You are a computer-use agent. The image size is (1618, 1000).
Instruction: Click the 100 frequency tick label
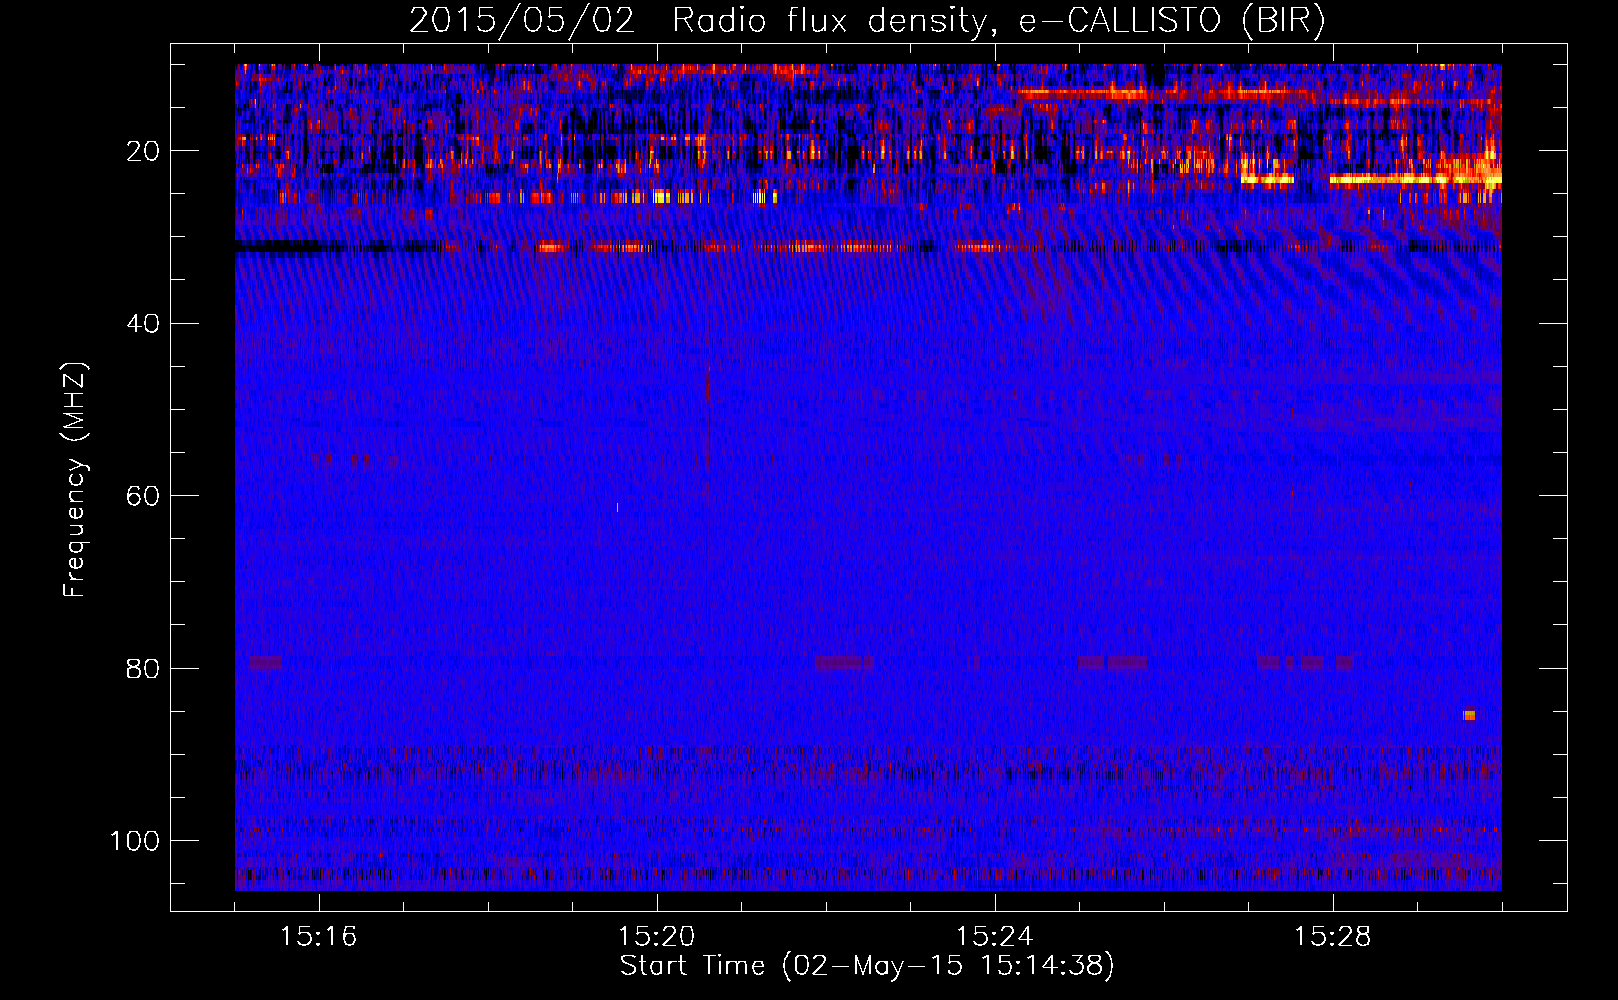click(x=135, y=841)
